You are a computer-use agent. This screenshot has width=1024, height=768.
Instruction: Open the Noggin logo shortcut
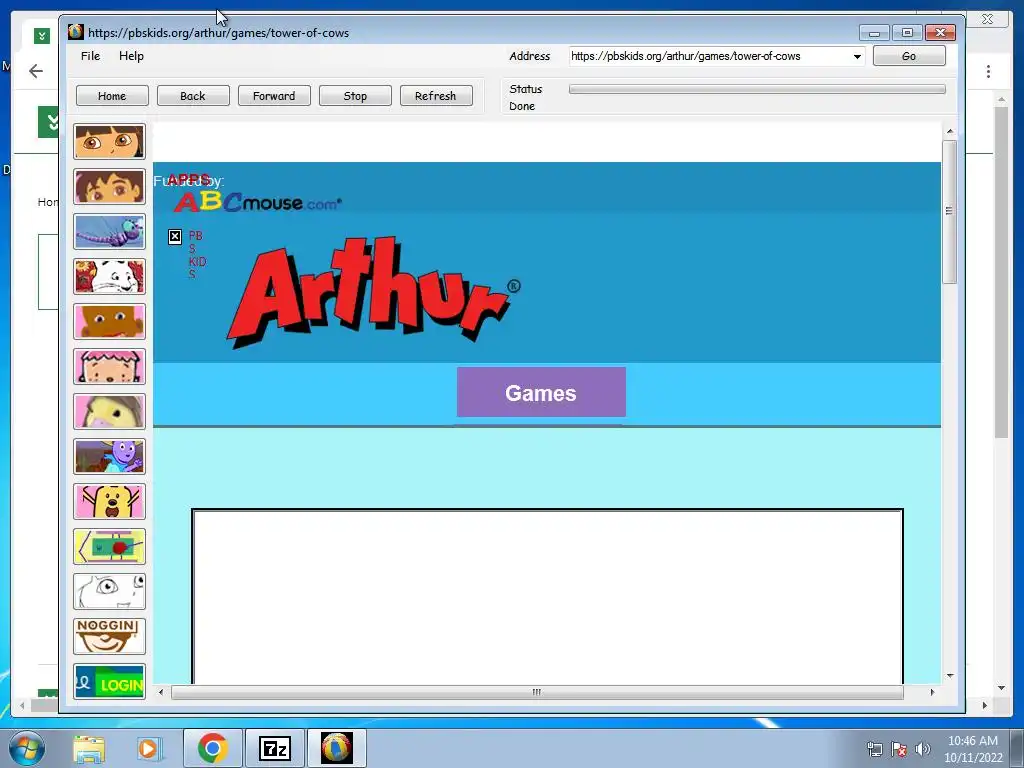click(x=109, y=637)
